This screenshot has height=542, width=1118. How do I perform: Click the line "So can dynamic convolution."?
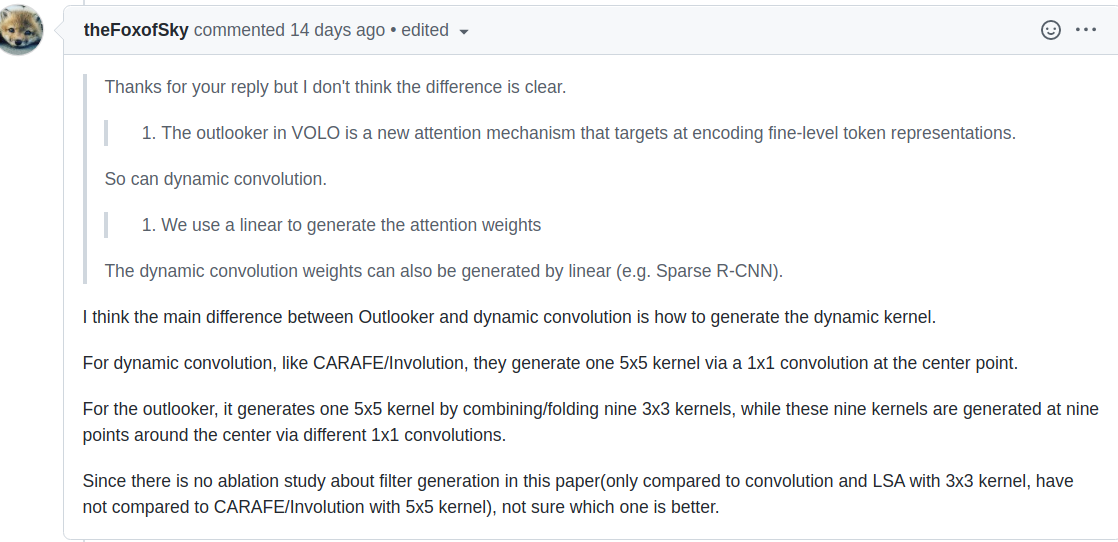coord(216,179)
